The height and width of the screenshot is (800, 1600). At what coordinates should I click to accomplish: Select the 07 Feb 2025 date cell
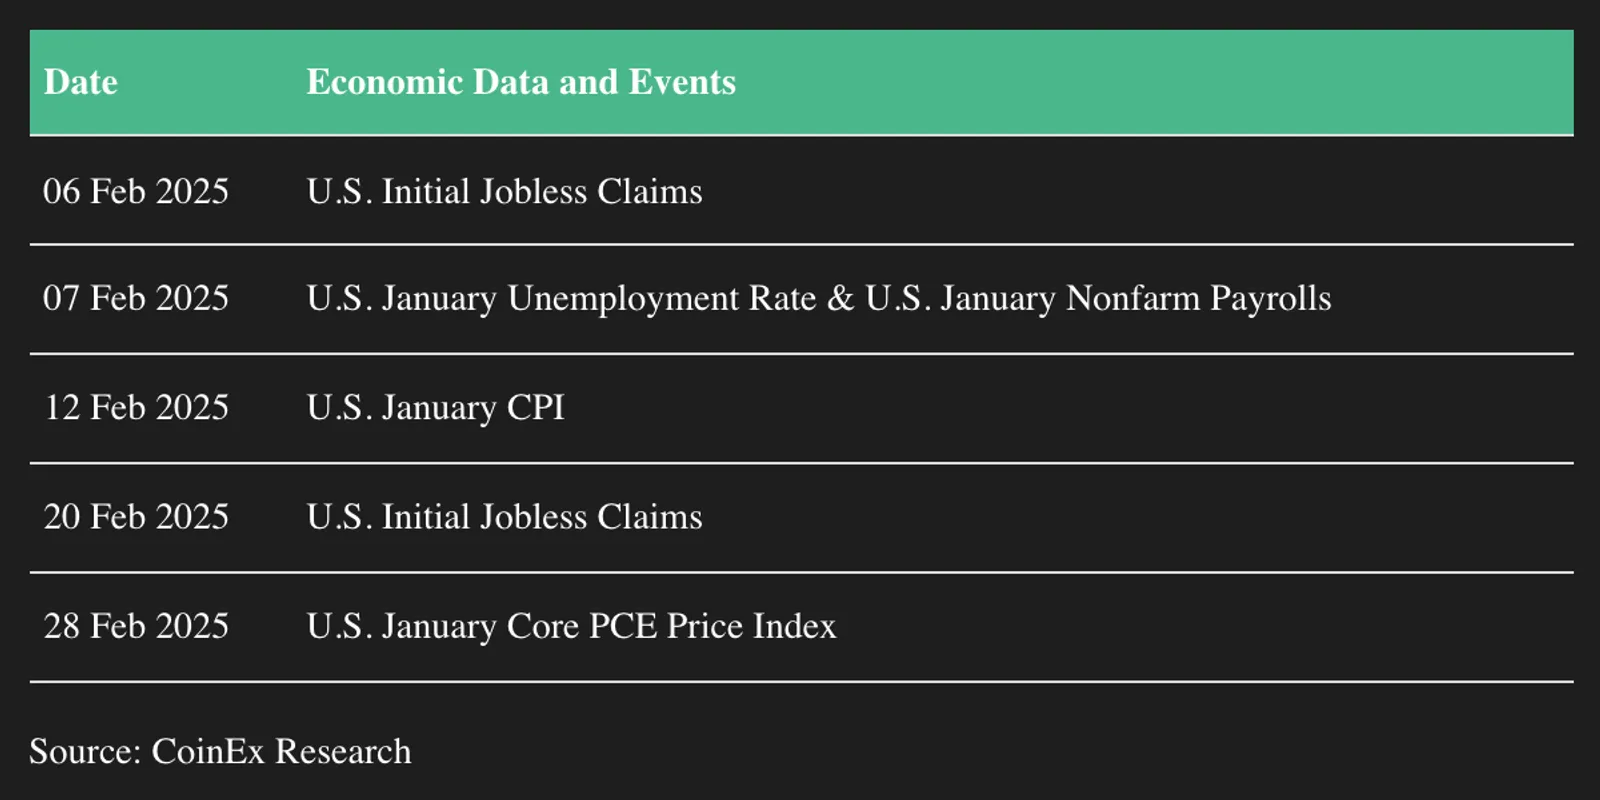click(136, 298)
